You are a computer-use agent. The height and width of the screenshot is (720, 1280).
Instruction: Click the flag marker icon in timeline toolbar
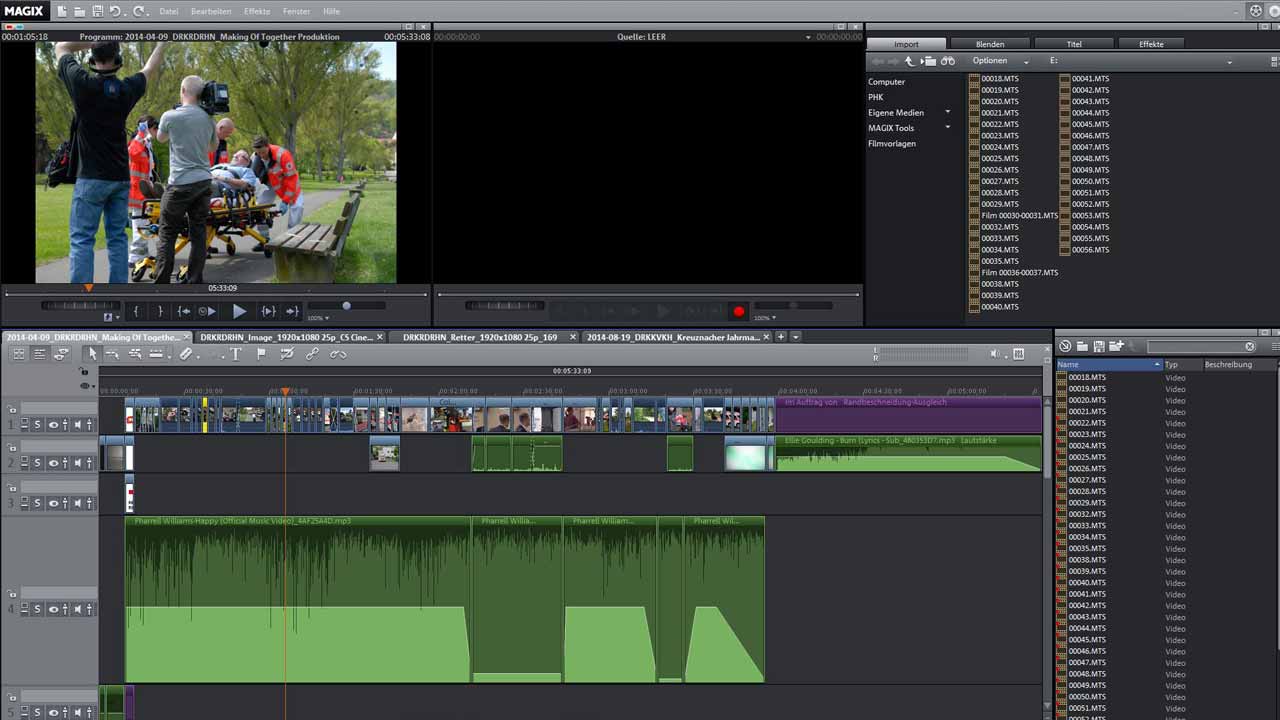[261, 354]
